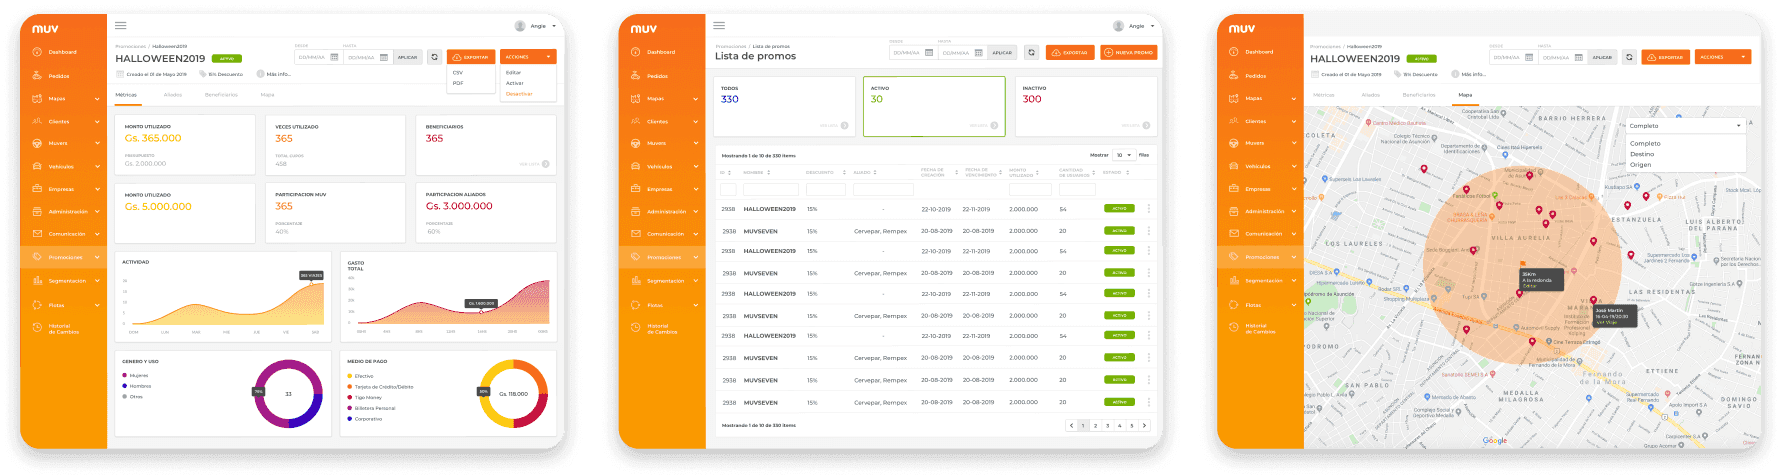This screenshot has width=1782, height=476.
Task: Click Clientes icon in left screen sidebar
Action: [37, 121]
